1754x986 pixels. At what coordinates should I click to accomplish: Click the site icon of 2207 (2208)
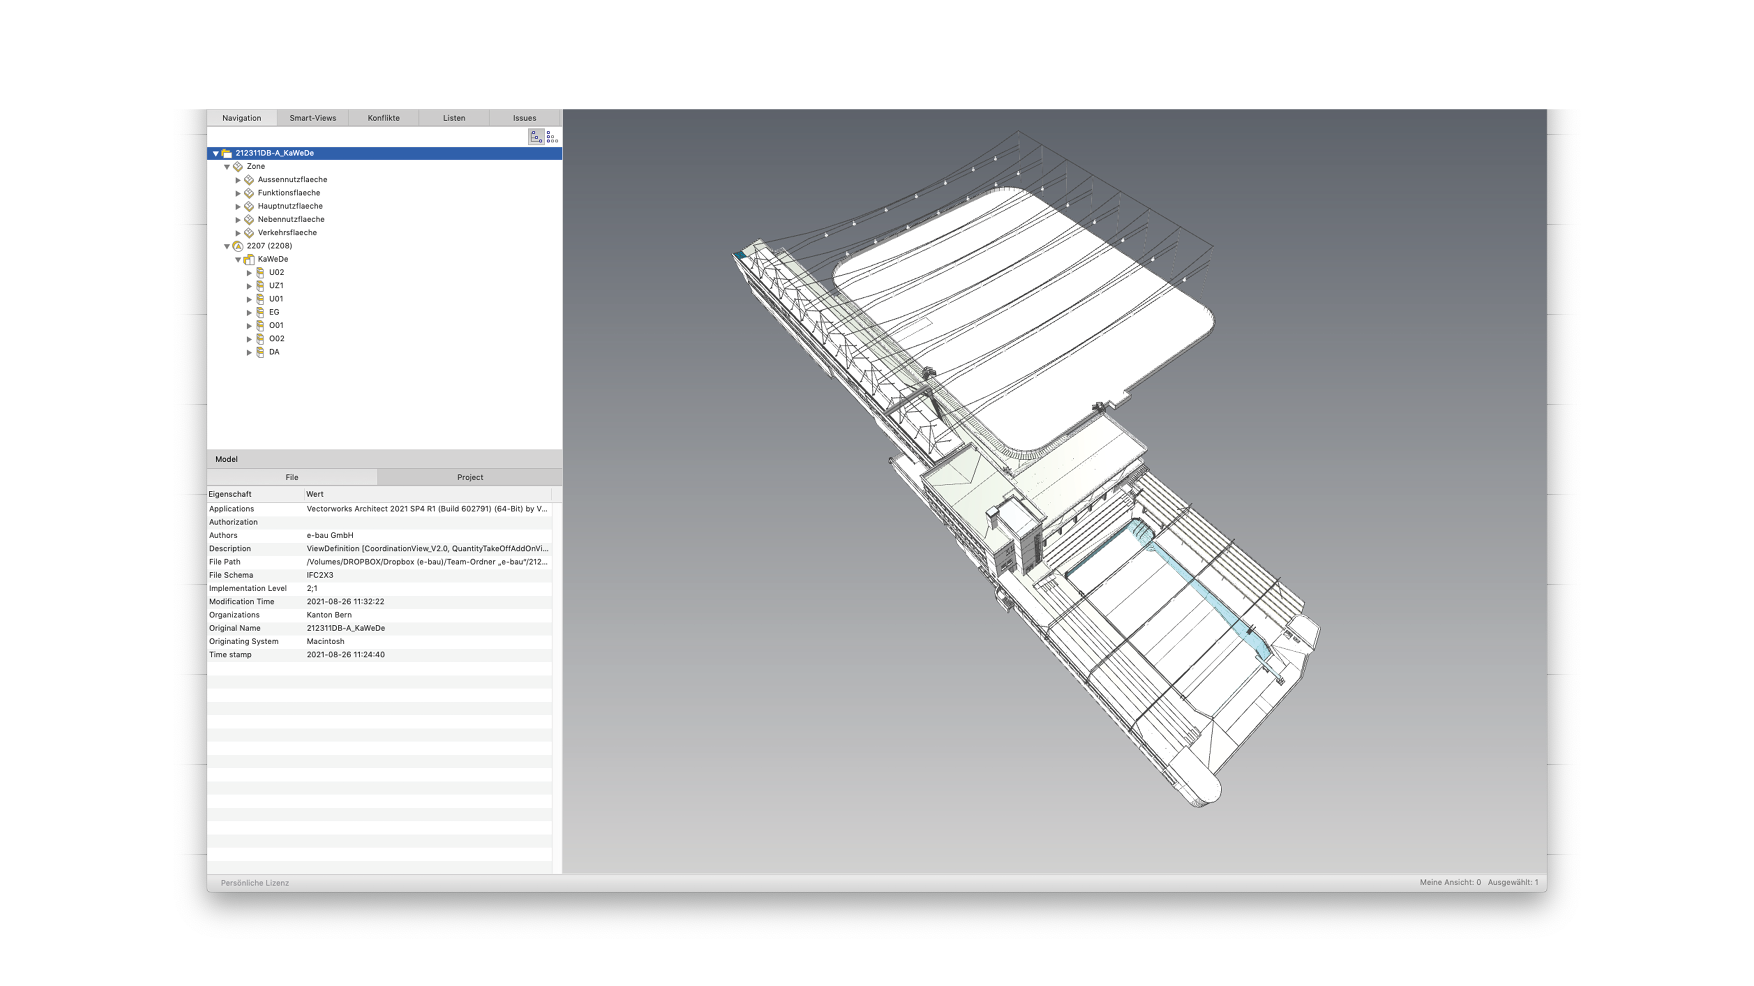click(x=238, y=246)
